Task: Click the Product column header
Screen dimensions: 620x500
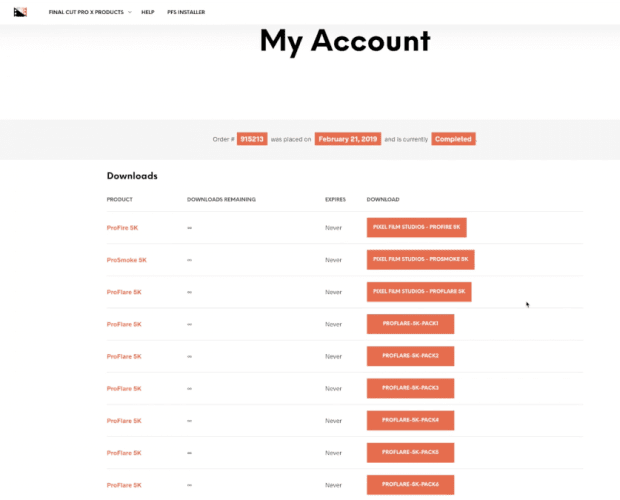Action: [x=119, y=200]
